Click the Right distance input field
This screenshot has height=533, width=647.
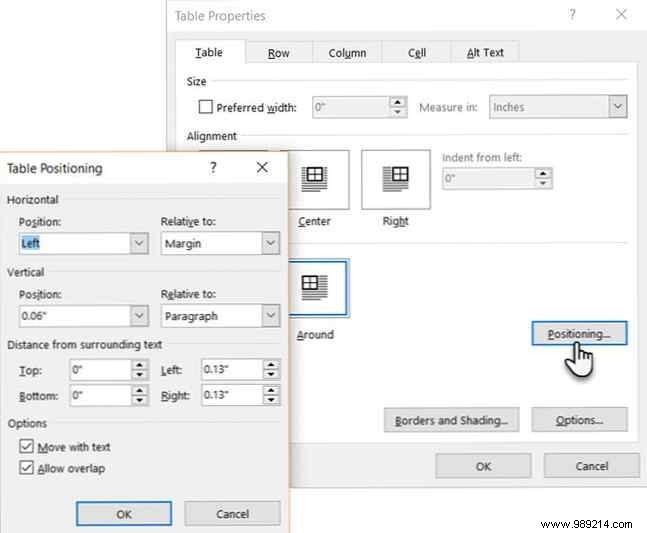(232, 395)
